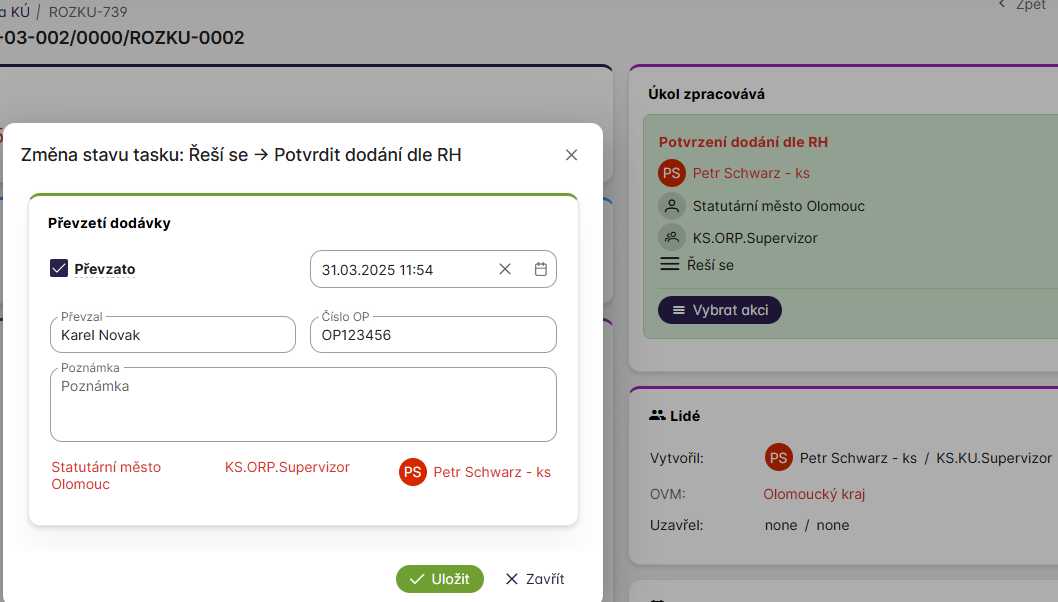This screenshot has height=602, width=1058.
Task: Click the PS avatar in dialog
Action: click(x=412, y=472)
